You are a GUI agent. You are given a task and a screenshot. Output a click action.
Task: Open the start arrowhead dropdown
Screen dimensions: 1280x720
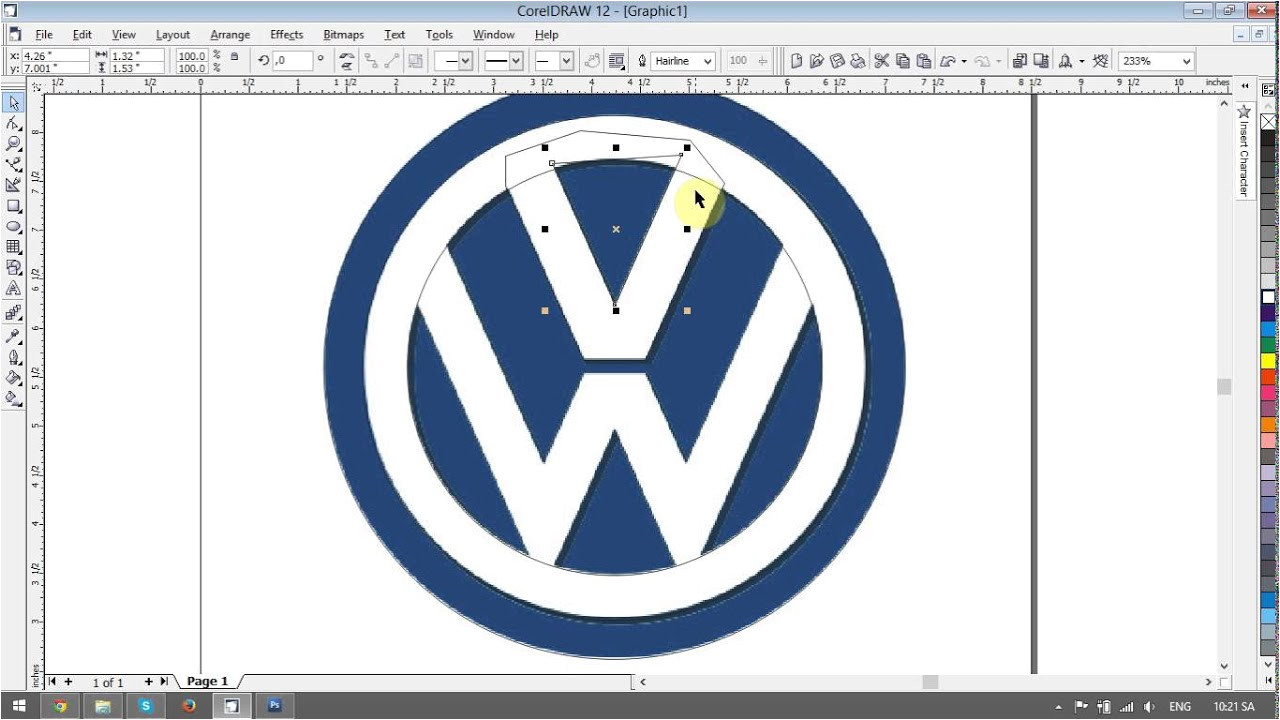(x=465, y=61)
